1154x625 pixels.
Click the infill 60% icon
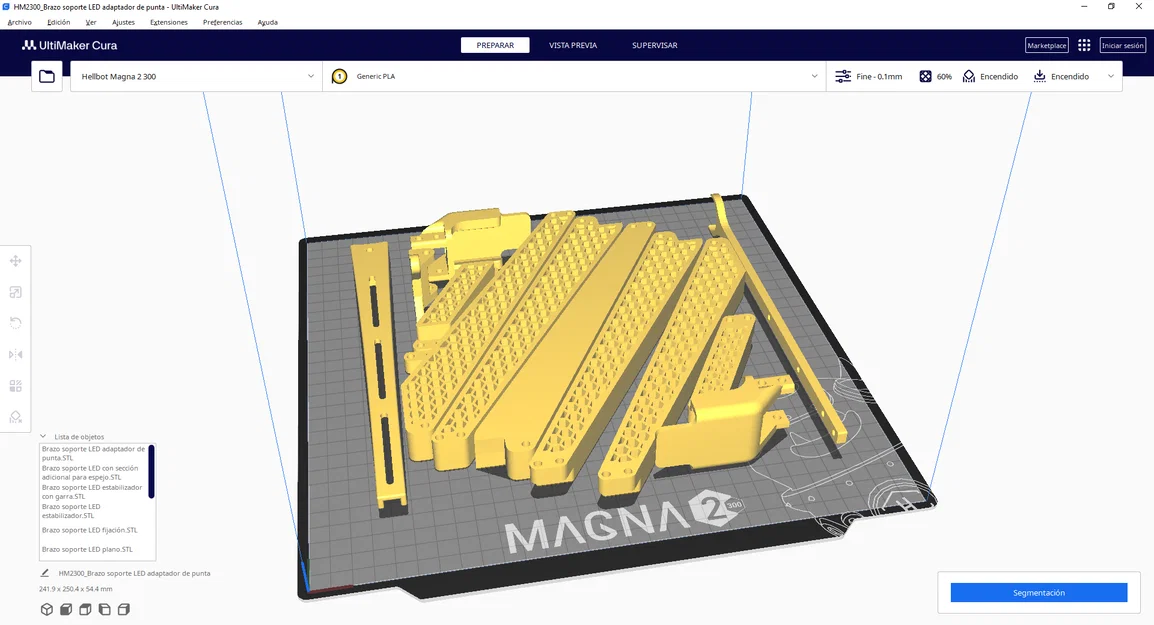925,77
